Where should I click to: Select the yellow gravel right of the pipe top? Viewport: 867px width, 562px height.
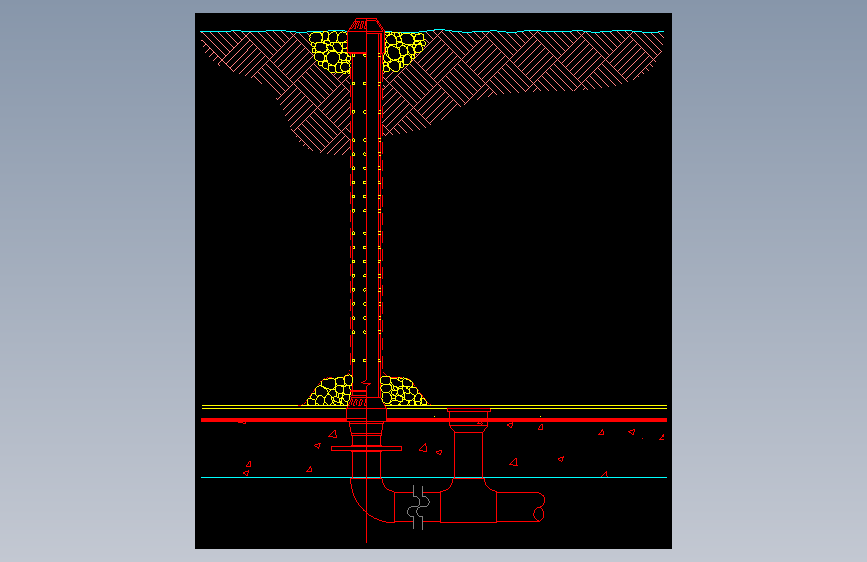(x=403, y=51)
